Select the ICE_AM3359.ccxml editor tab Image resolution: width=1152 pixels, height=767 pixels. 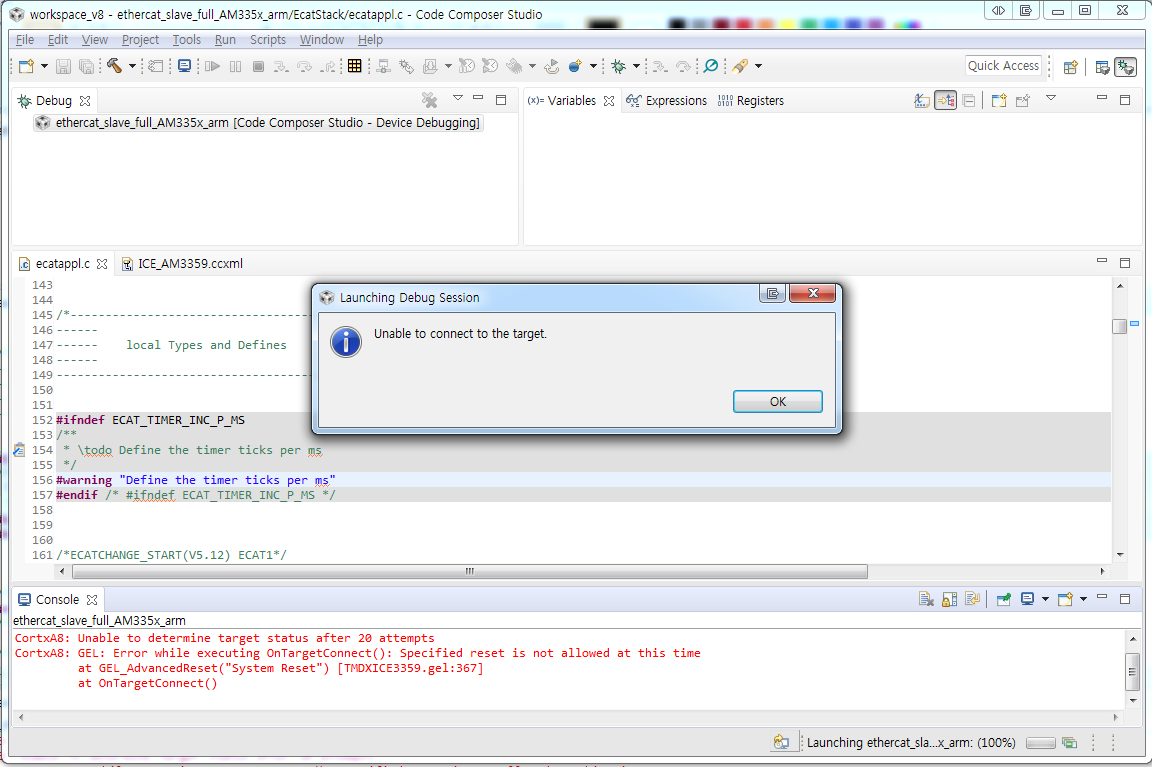click(x=182, y=264)
